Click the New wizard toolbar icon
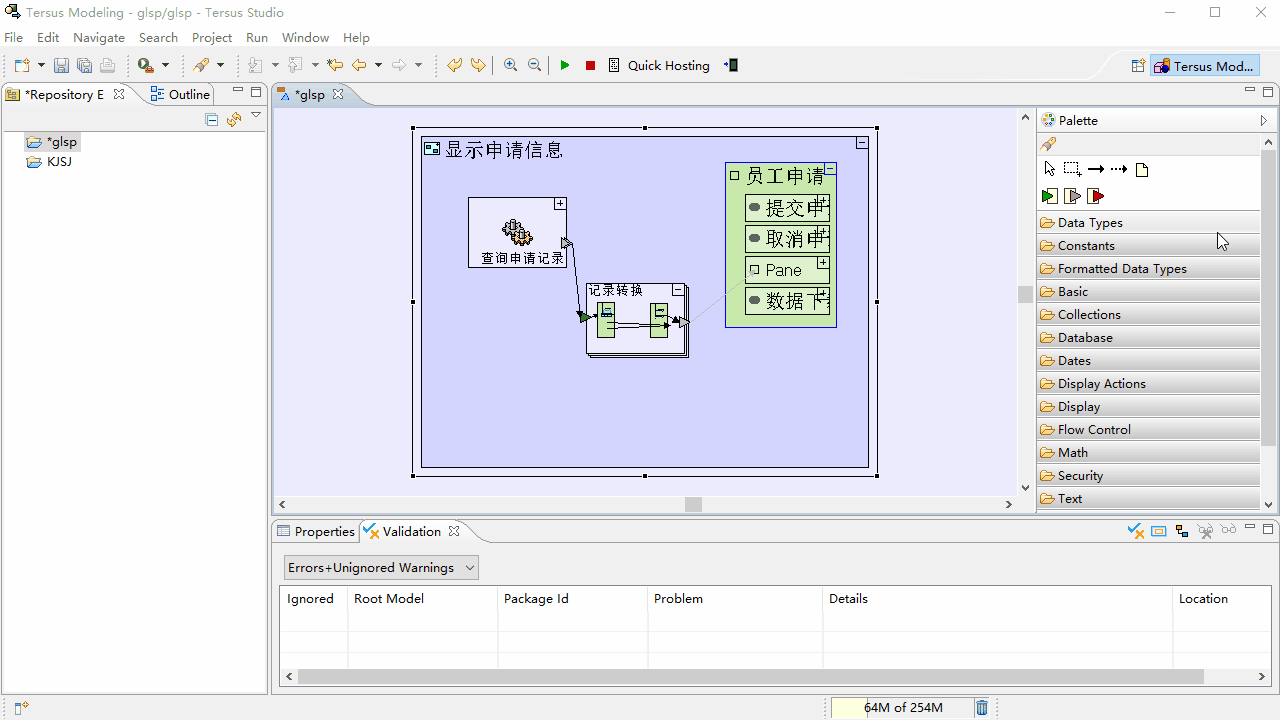1280x720 pixels. [x=22, y=66]
